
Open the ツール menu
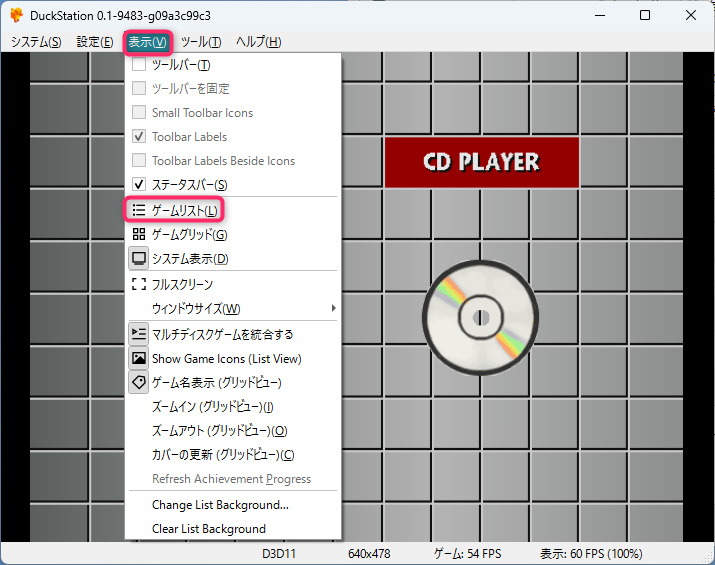click(201, 42)
